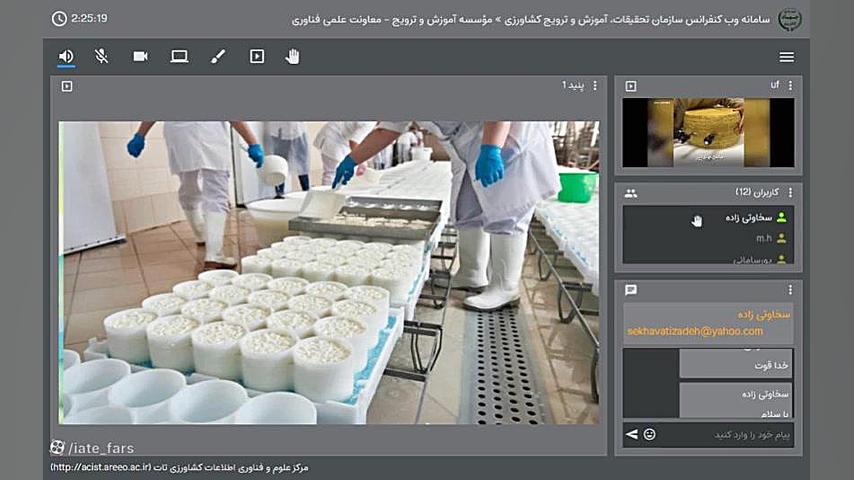Viewport: 854px width, 480px height.
Task: Select the uf video thumbnail
Action: (x=708, y=132)
